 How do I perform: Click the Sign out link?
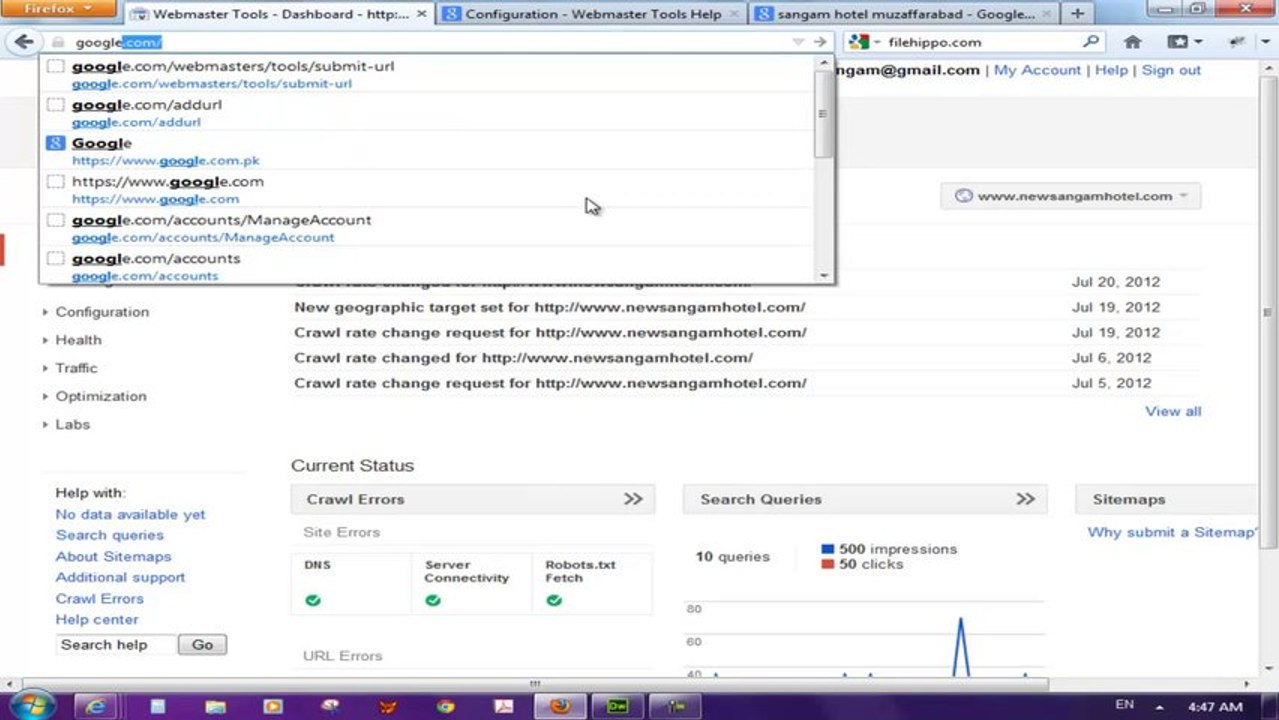pos(1171,70)
